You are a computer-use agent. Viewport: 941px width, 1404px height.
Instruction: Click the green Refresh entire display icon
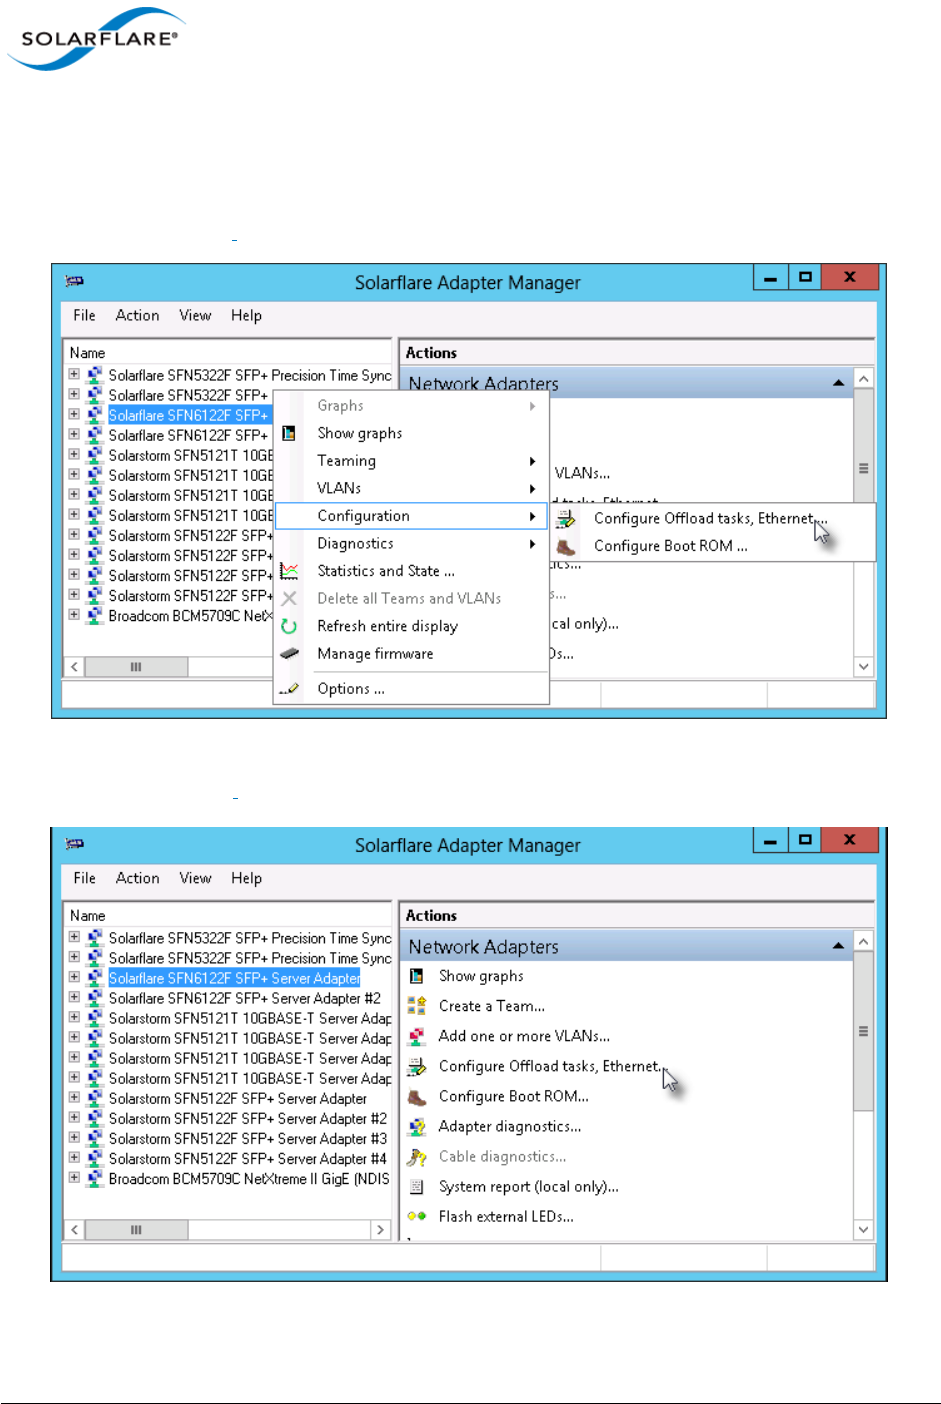coord(289,626)
